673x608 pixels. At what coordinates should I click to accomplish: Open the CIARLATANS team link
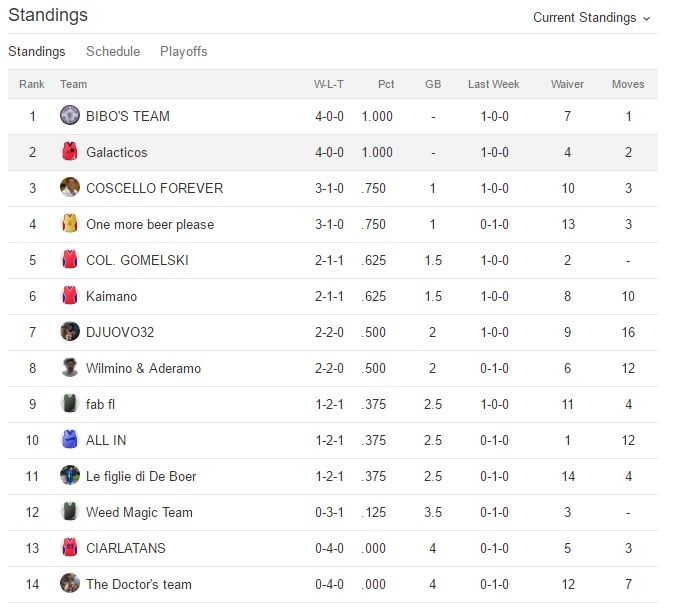point(126,548)
